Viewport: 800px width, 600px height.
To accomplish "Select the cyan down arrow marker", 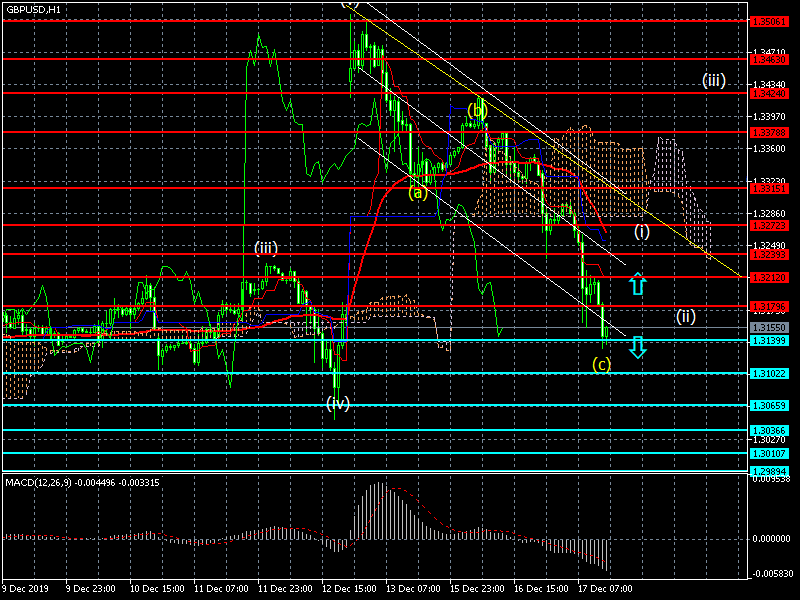I will point(638,347).
